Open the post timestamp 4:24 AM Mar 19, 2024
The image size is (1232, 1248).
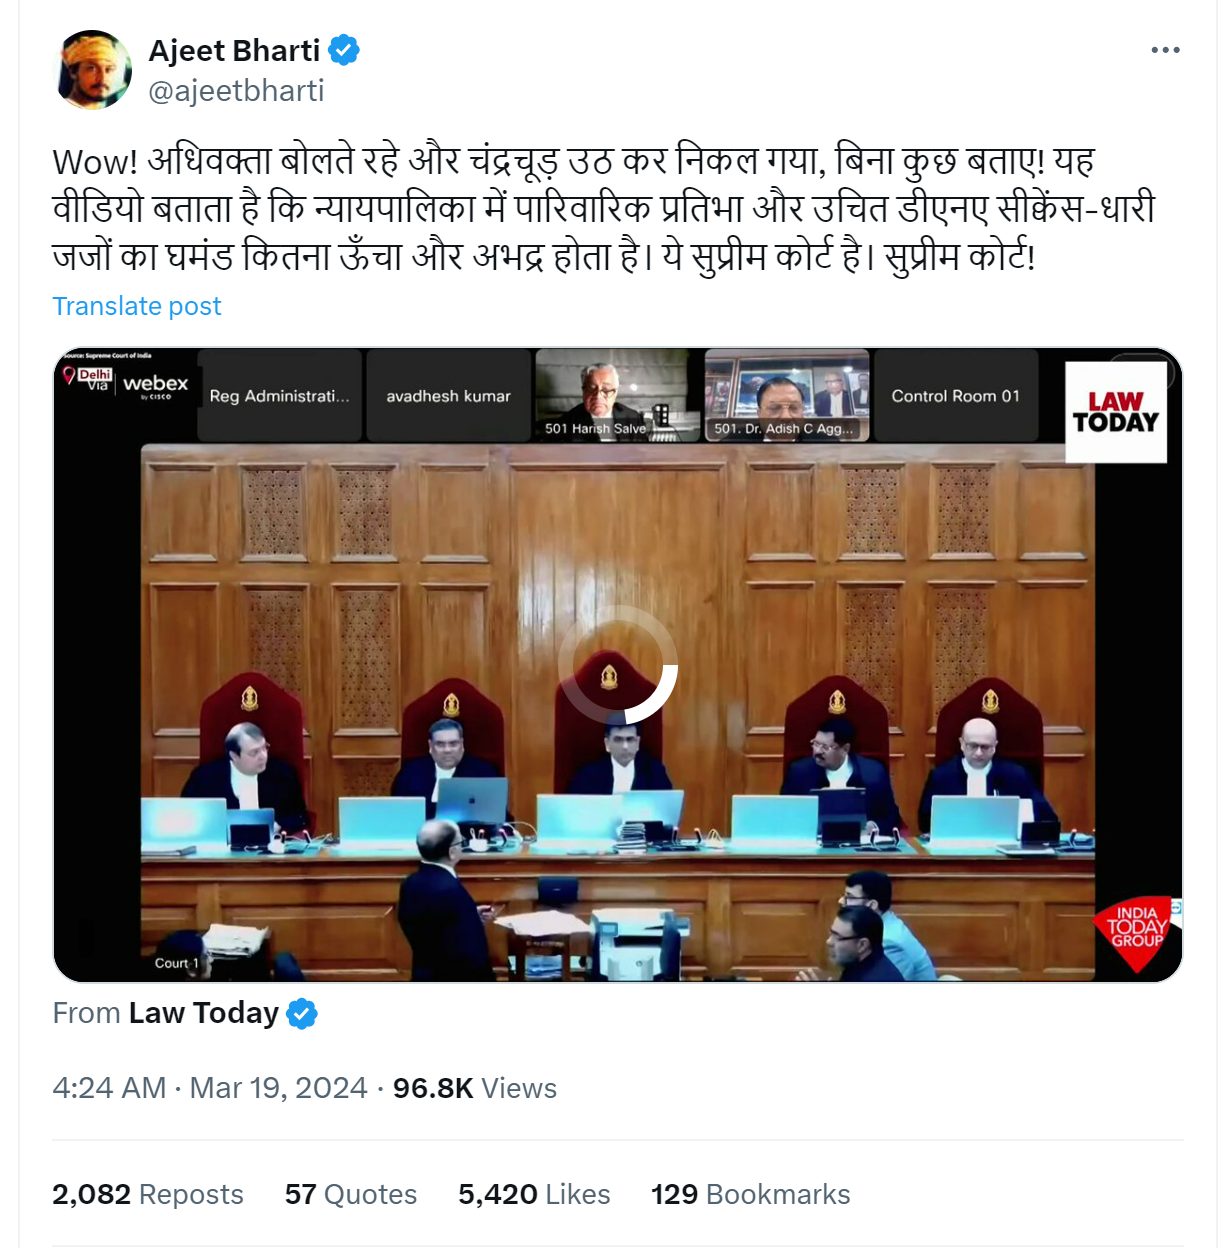pos(210,1088)
